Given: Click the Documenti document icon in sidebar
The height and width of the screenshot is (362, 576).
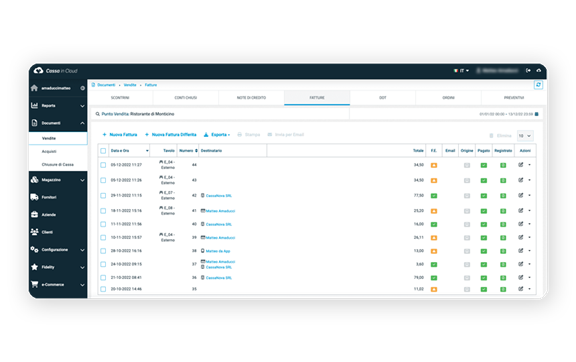Looking at the screenshot, I should (35, 123).
